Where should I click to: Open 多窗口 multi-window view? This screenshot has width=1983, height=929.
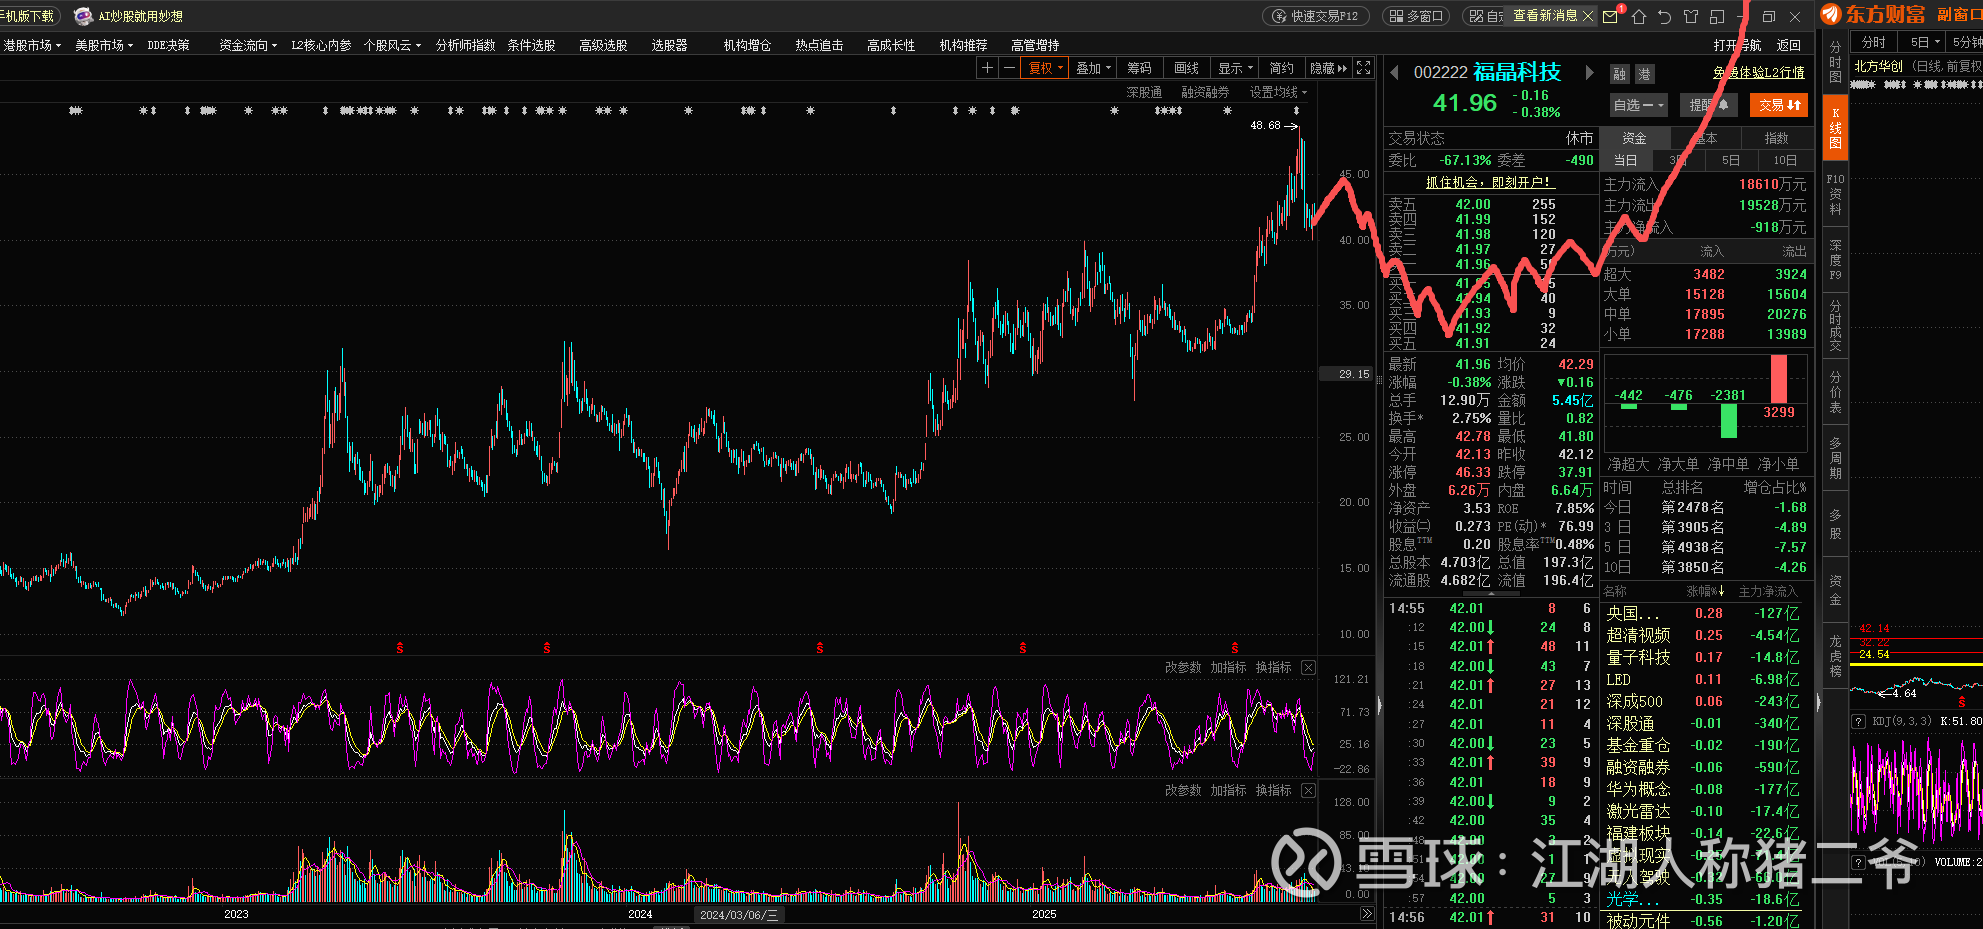1416,16
